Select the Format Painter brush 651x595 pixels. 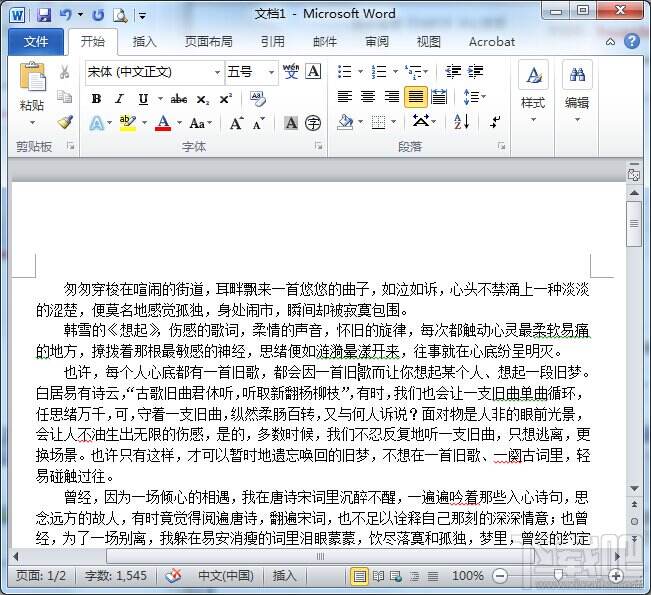[64, 123]
